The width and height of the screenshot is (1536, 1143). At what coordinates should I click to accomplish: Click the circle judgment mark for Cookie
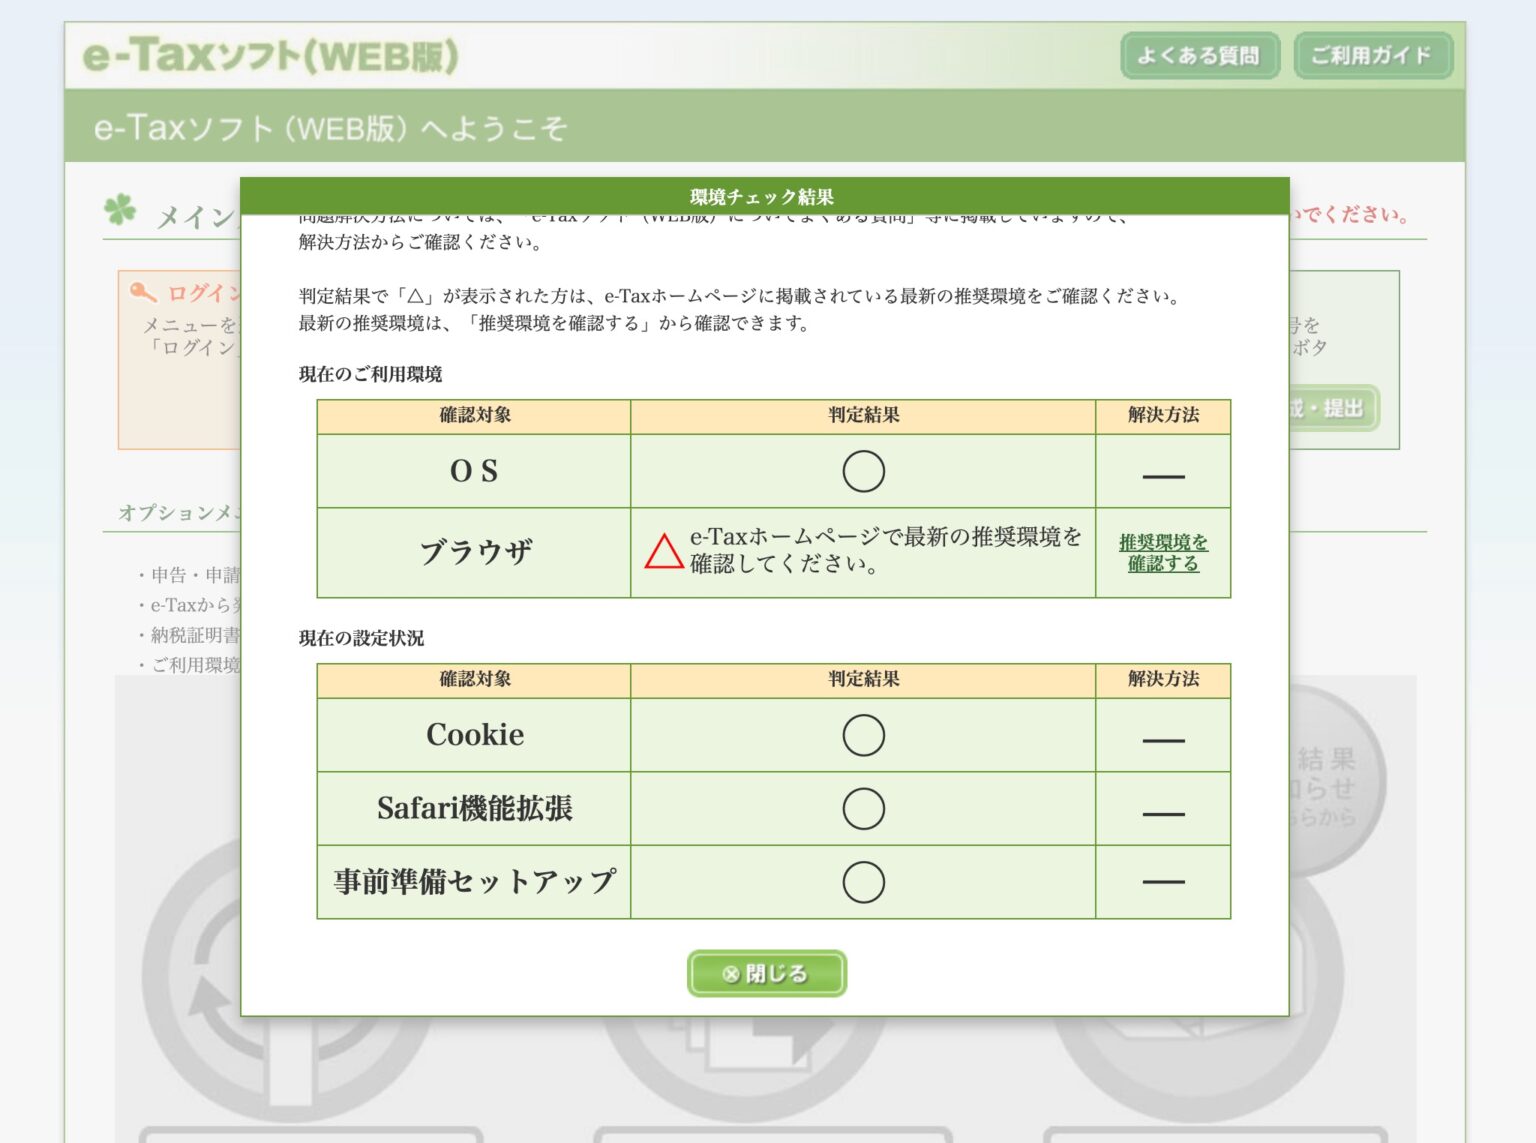pos(863,734)
